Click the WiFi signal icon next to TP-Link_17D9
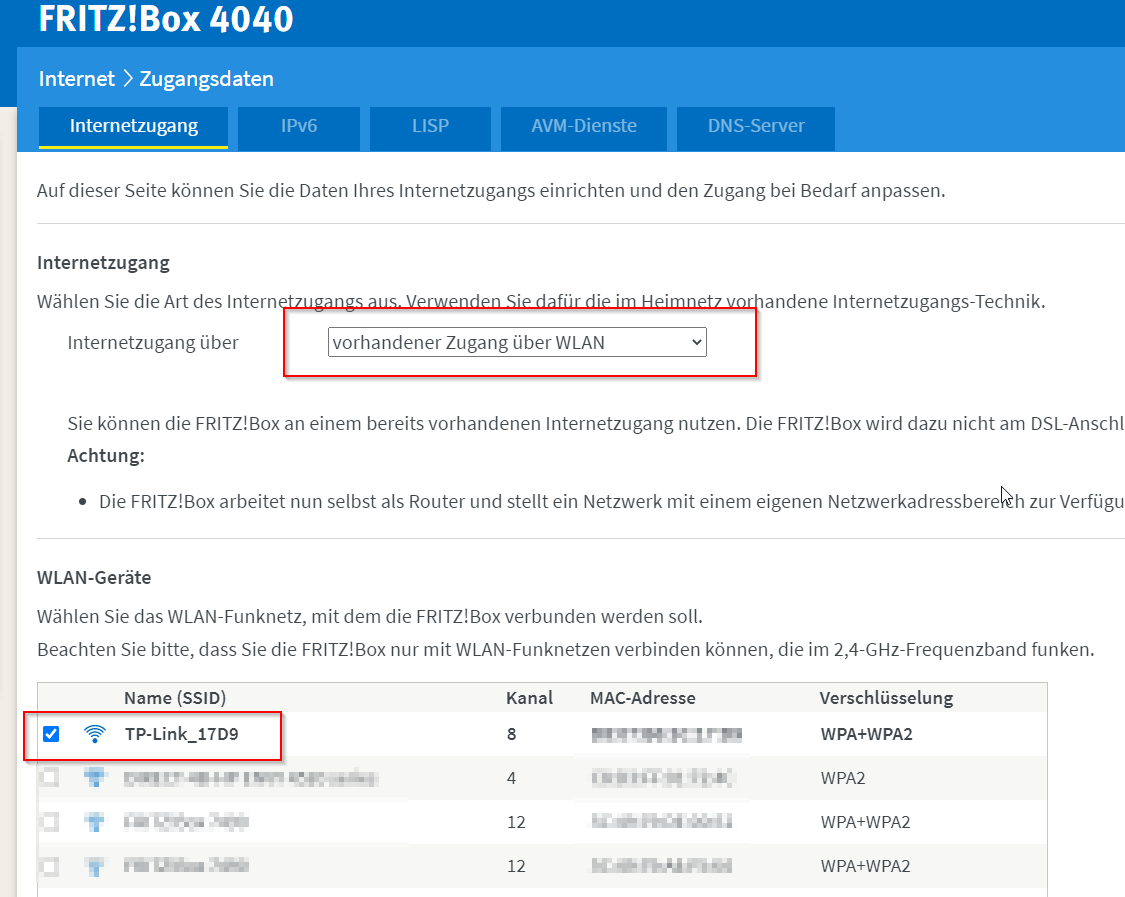 click(94, 733)
